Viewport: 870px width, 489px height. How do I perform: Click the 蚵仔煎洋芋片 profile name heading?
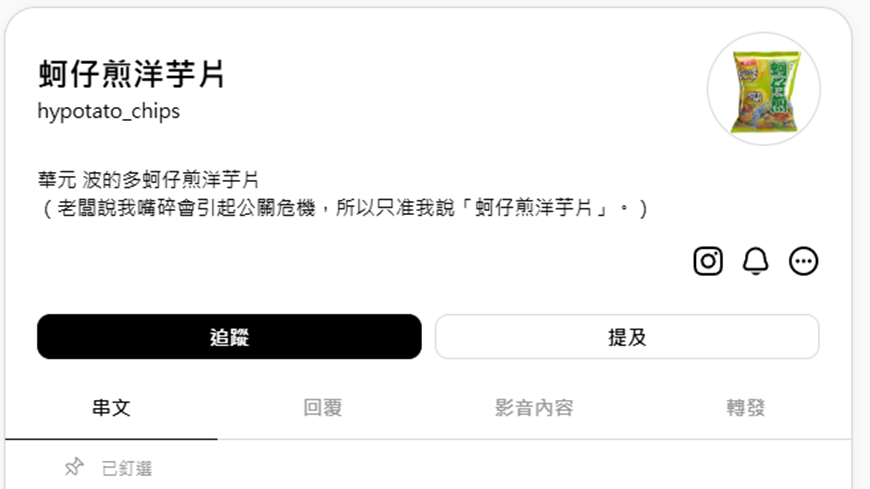[x=132, y=74]
